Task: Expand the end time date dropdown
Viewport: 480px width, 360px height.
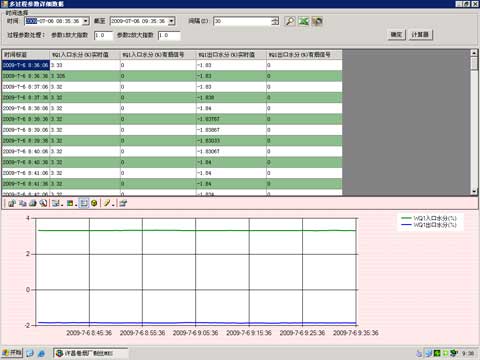Action: 171,21
